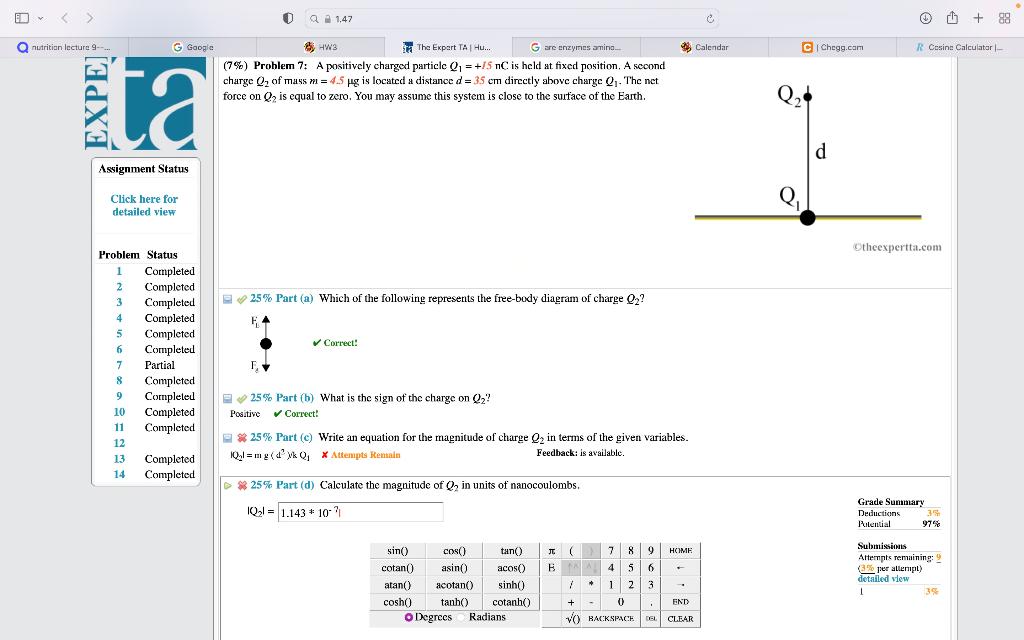
Task: Collapse Part (a) using its blue square icon
Action: click(x=226, y=298)
